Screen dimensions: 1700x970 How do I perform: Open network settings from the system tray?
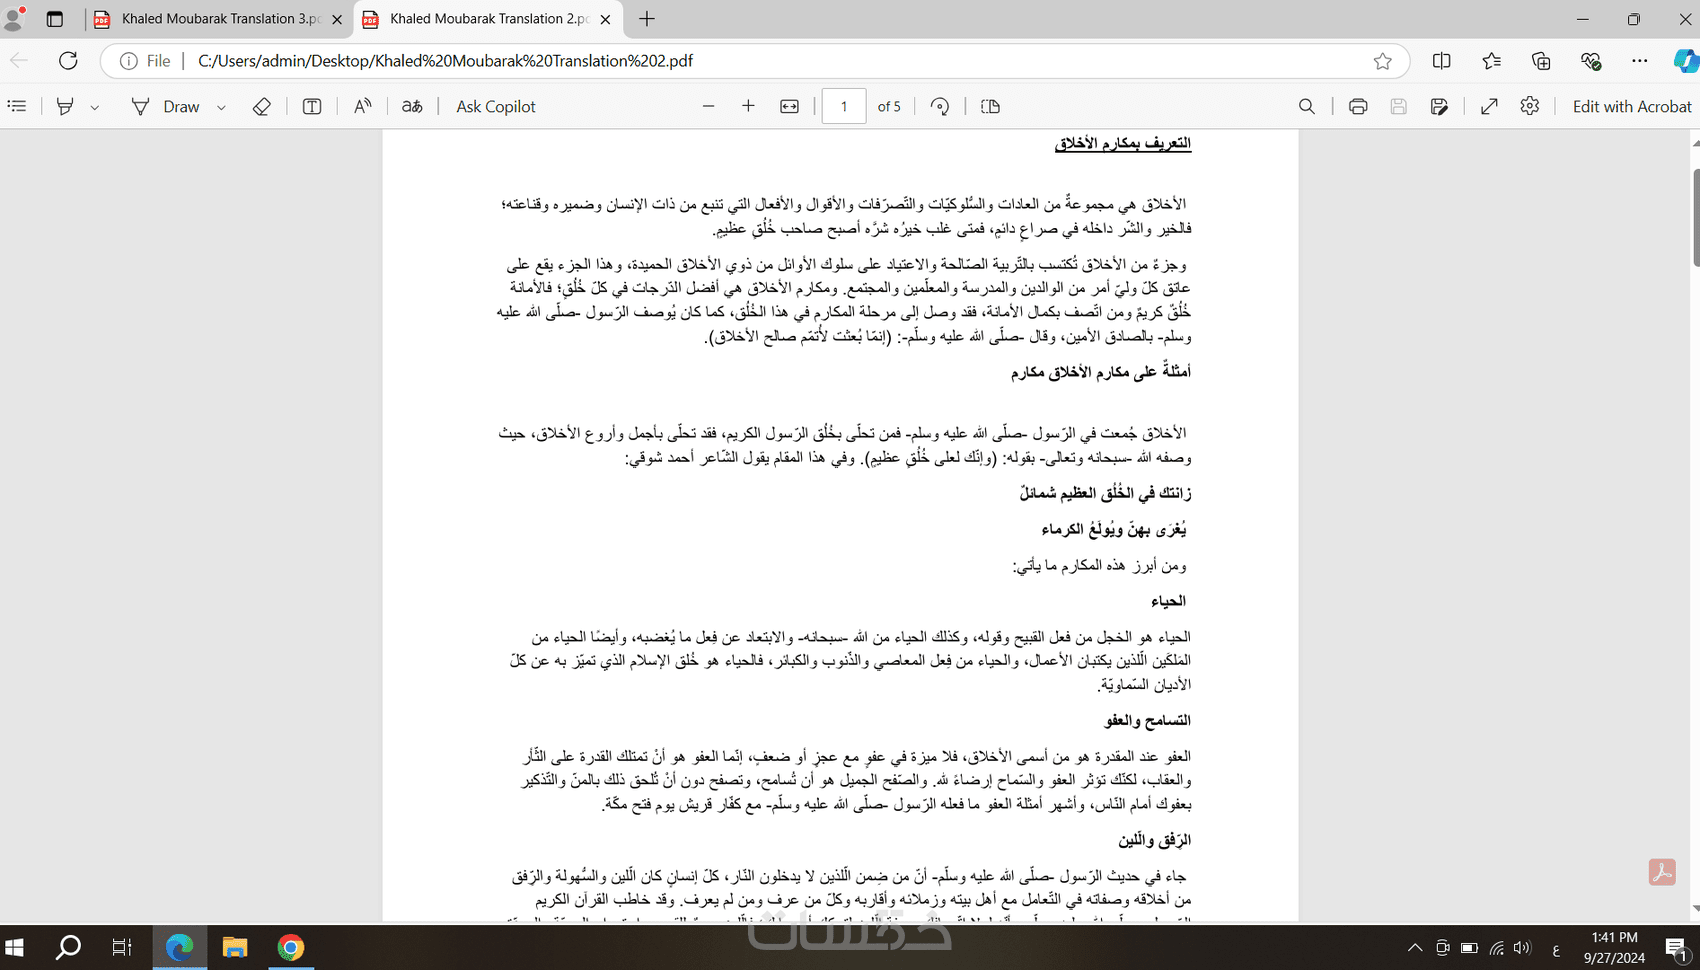pos(1496,947)
